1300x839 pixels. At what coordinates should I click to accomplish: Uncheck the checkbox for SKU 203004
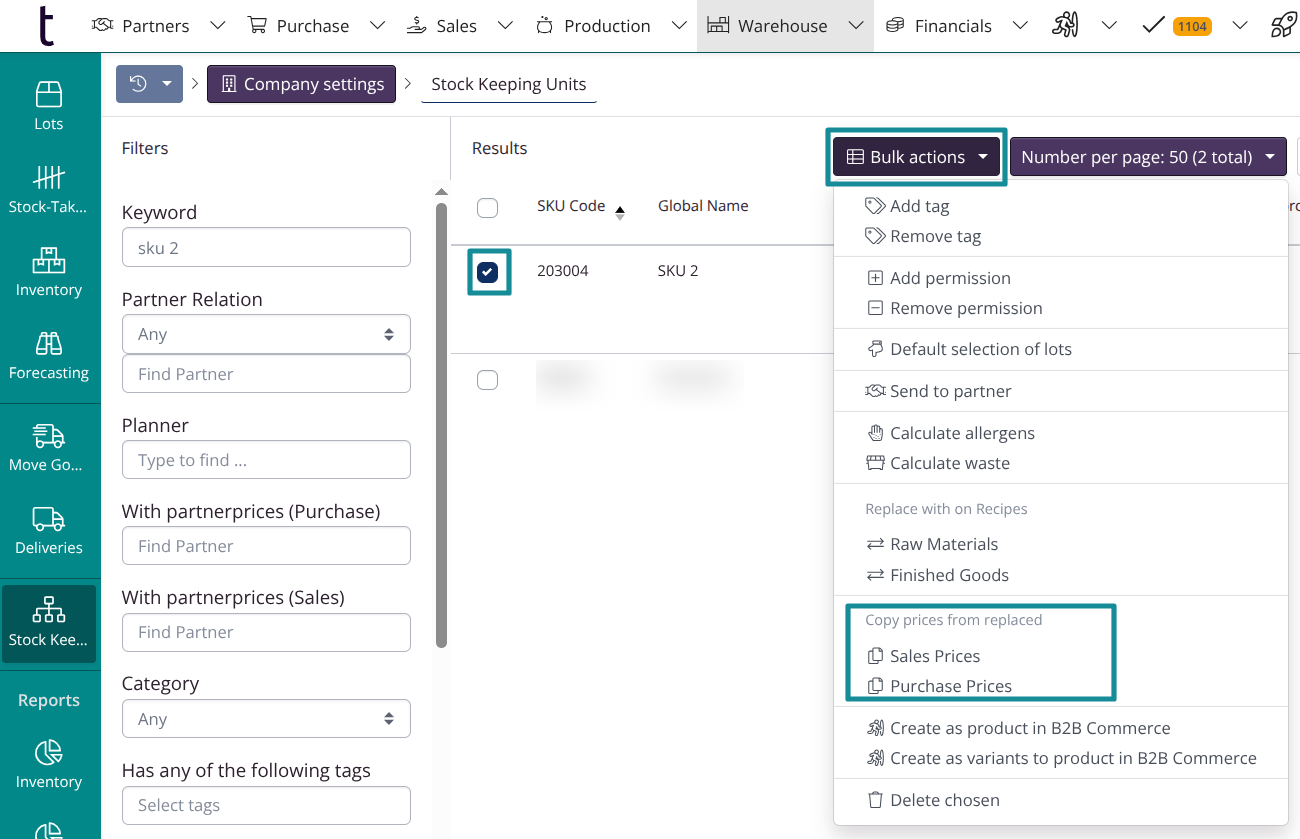tap(487, 272)
